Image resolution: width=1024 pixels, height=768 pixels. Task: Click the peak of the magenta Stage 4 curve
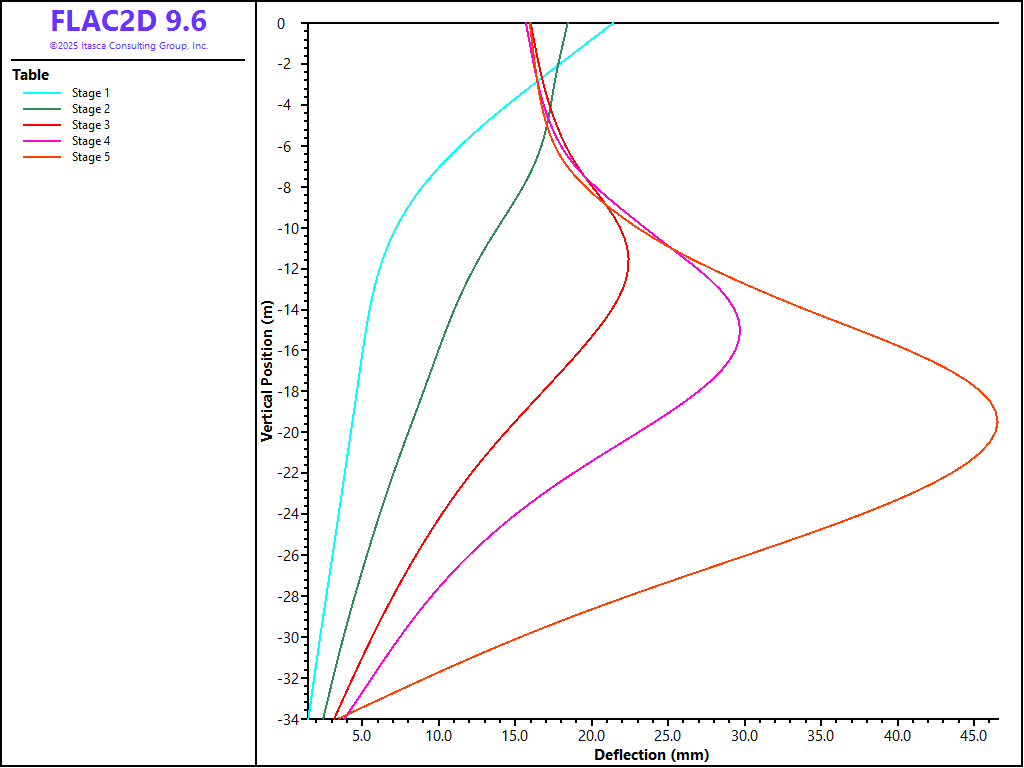click(740, 331)
